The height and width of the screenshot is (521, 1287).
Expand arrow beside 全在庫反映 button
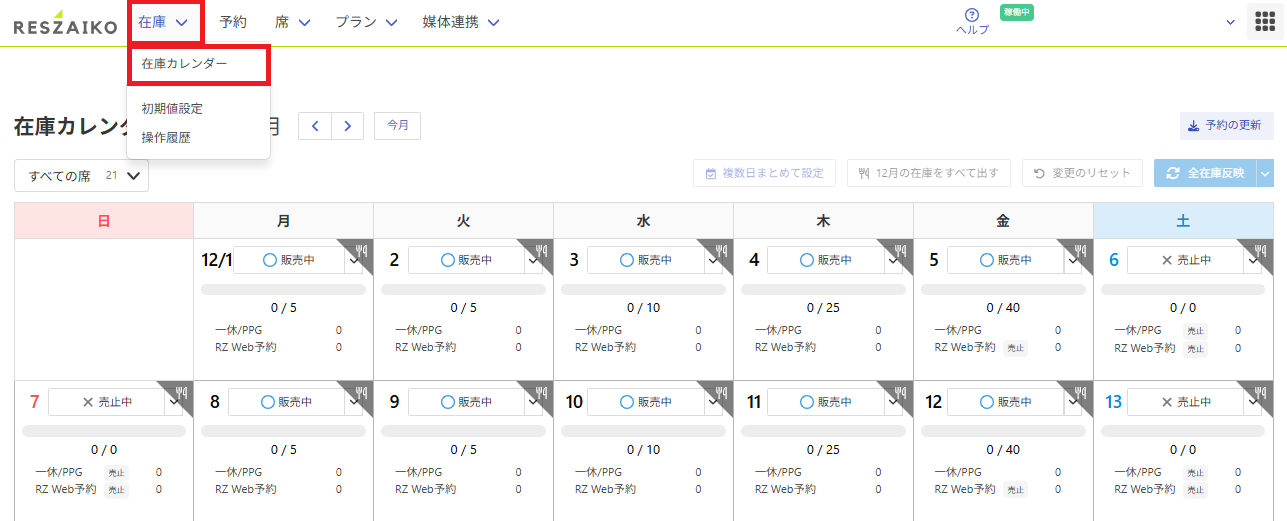pyautogui.click(x=1265, y=173)
